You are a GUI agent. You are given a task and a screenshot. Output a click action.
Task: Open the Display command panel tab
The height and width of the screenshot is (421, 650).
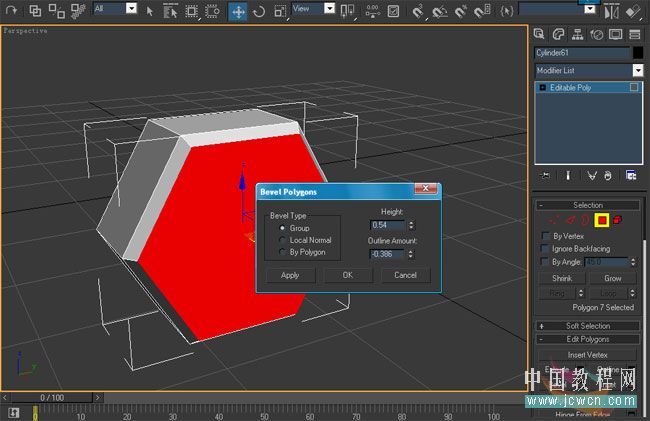point(616,34)
